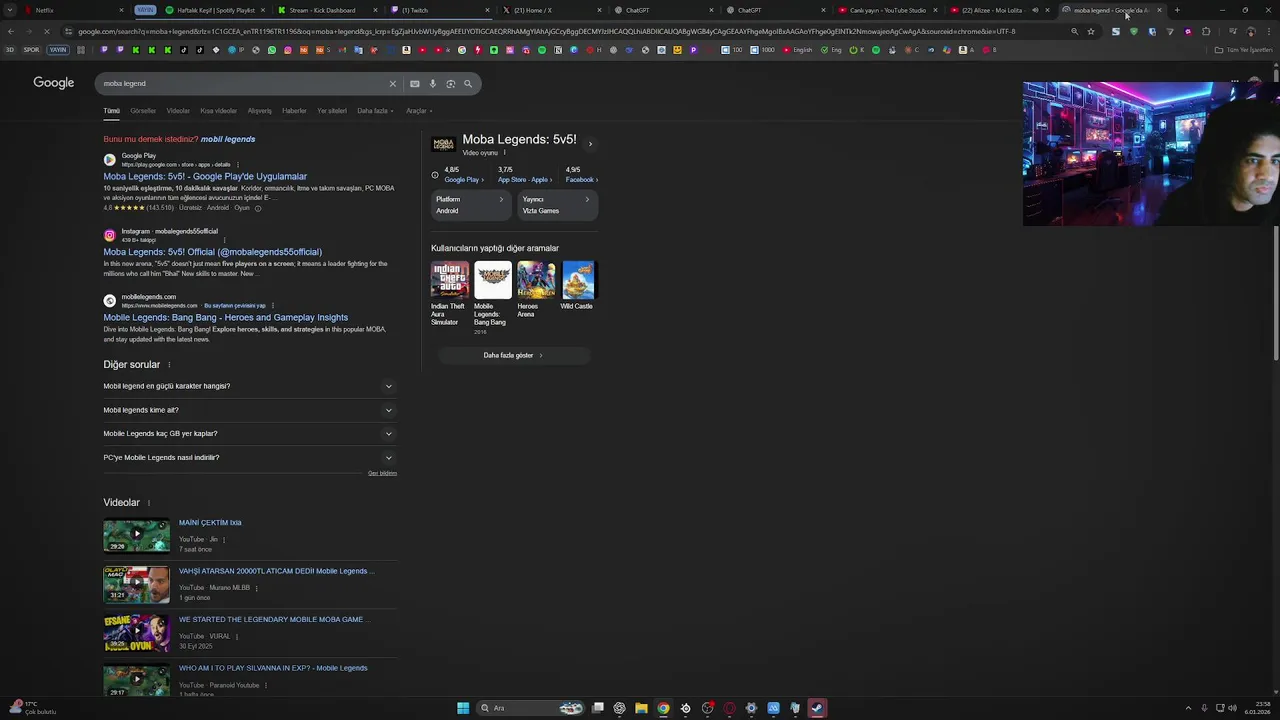The image size is (1280, 720).
Task: Open the options menu beside Diğer sorular
Action: coord(169,365)
